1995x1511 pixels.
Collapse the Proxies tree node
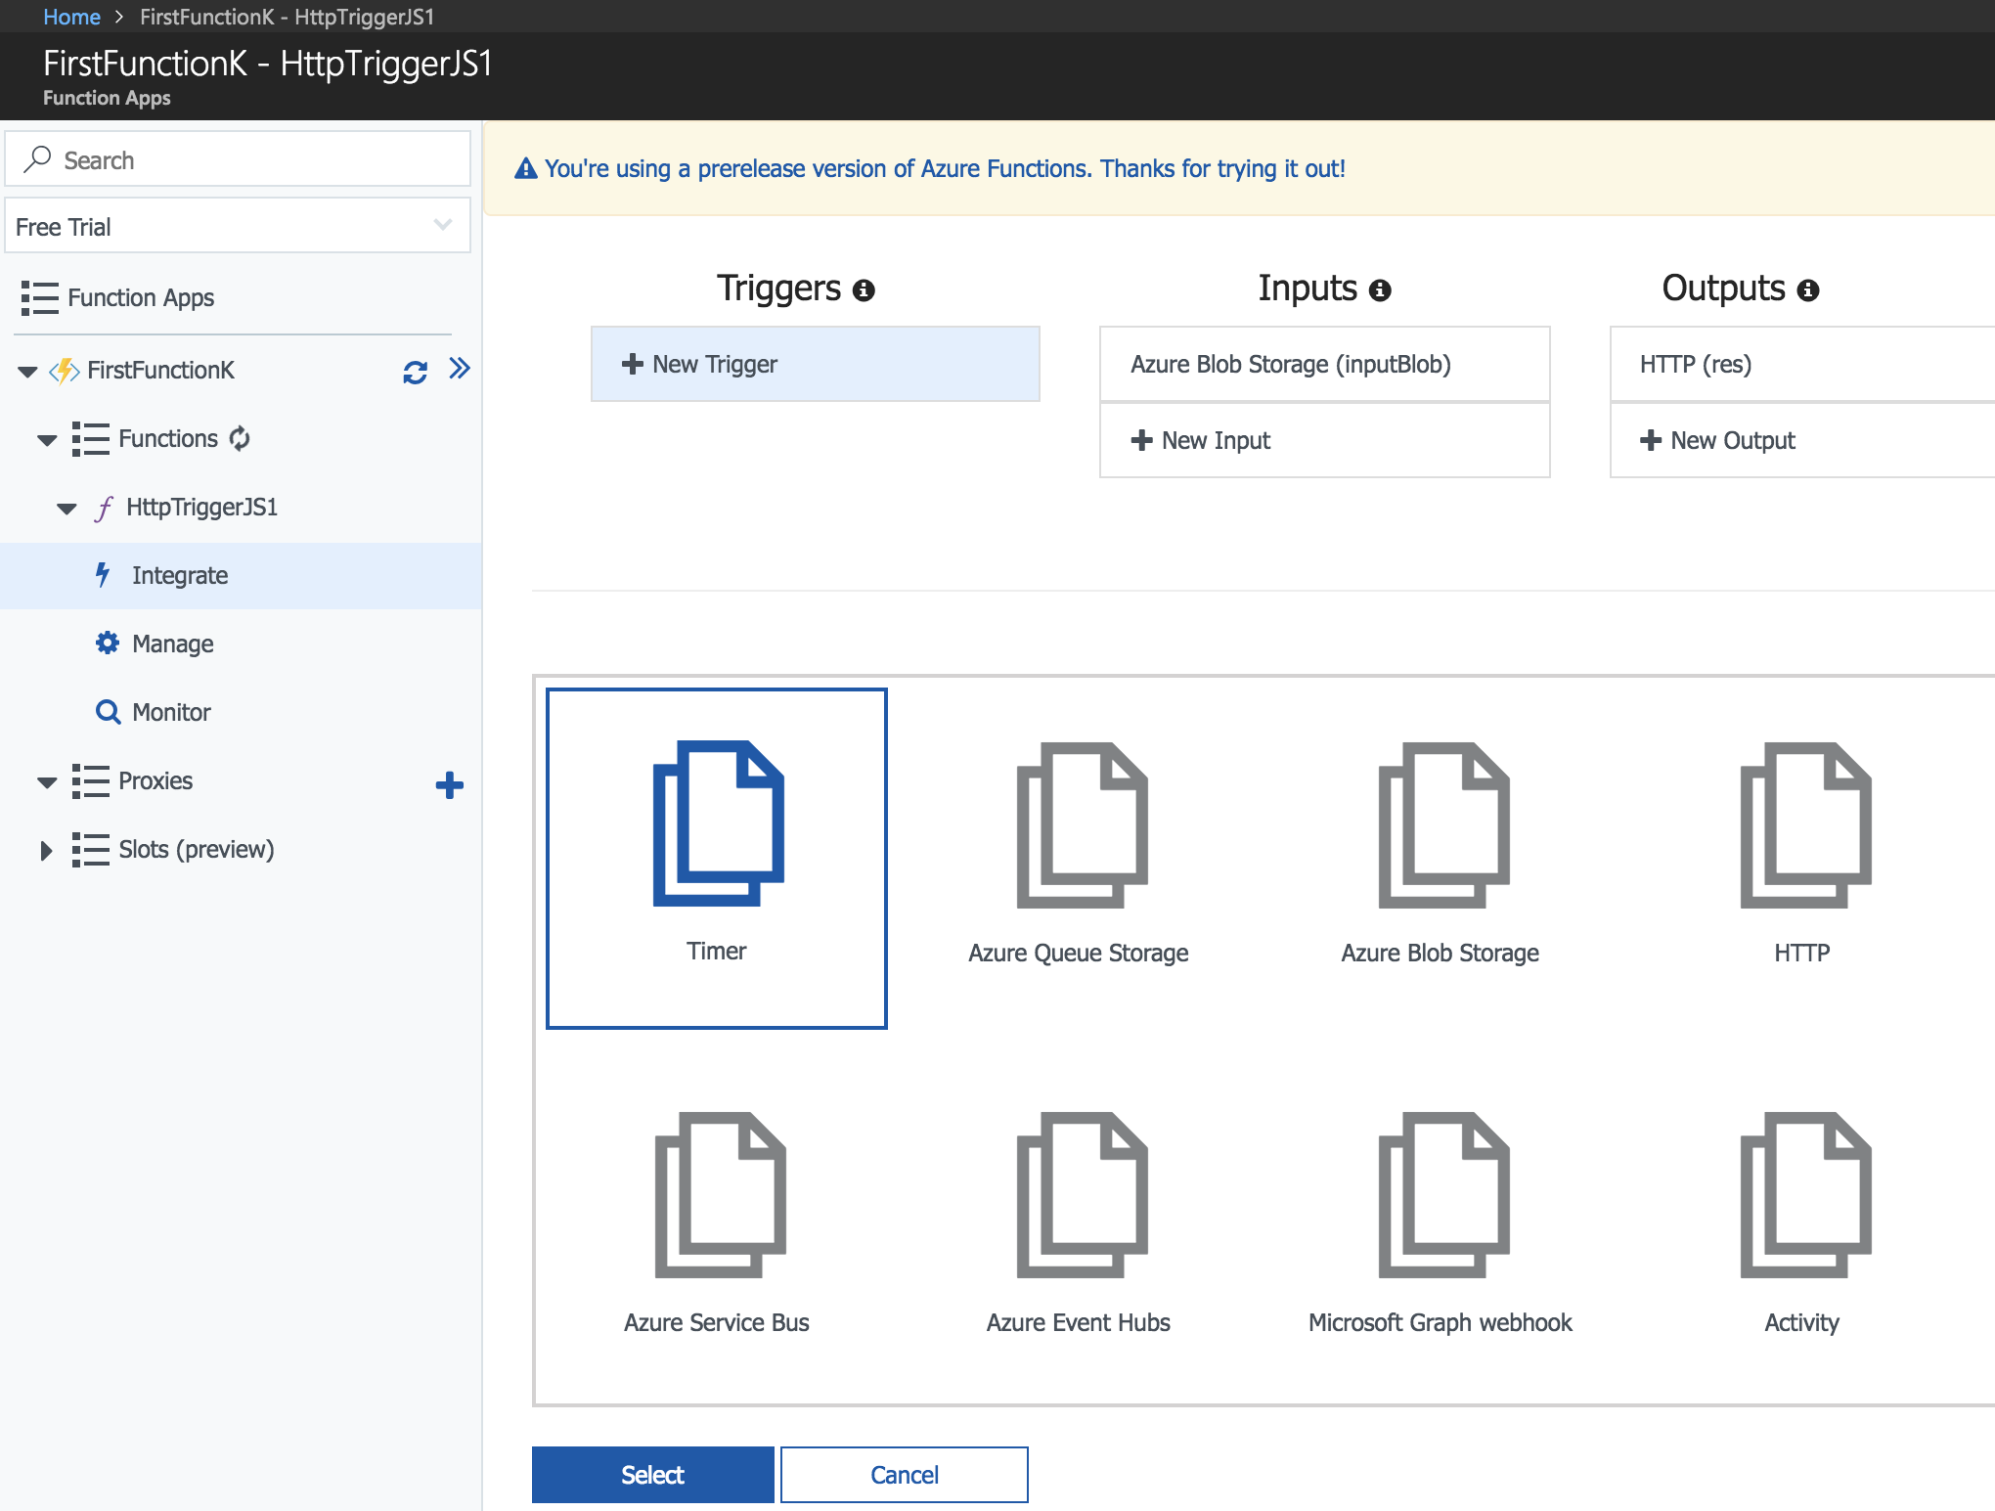[x=47, y=782]
